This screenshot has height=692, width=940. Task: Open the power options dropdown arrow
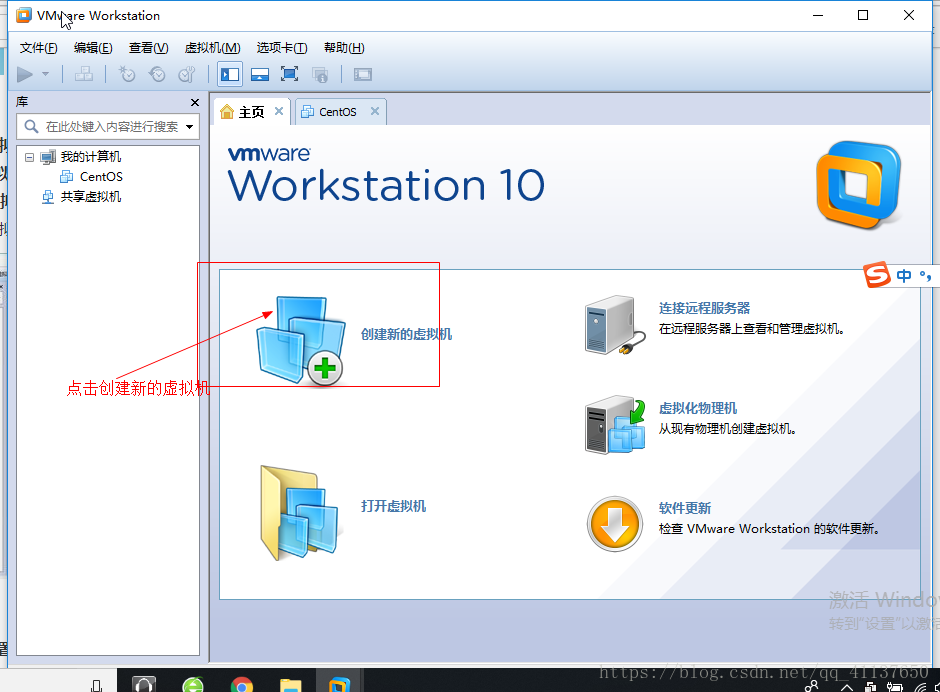[x=46, y=74]
